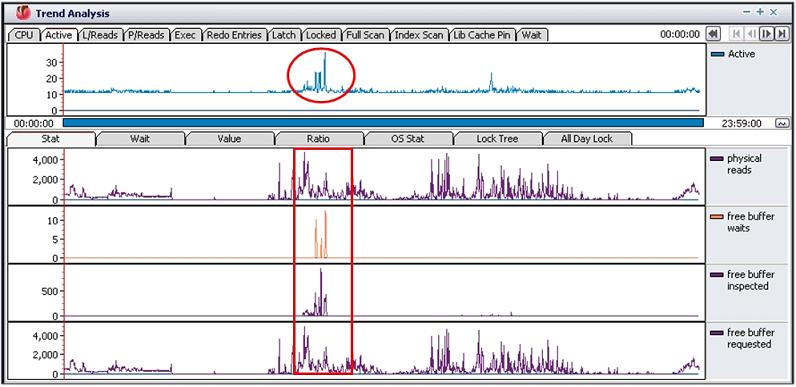The width and height of the screenshot is (796, 387).
Task: Select the Redo Entries tab
Action: 235,35
